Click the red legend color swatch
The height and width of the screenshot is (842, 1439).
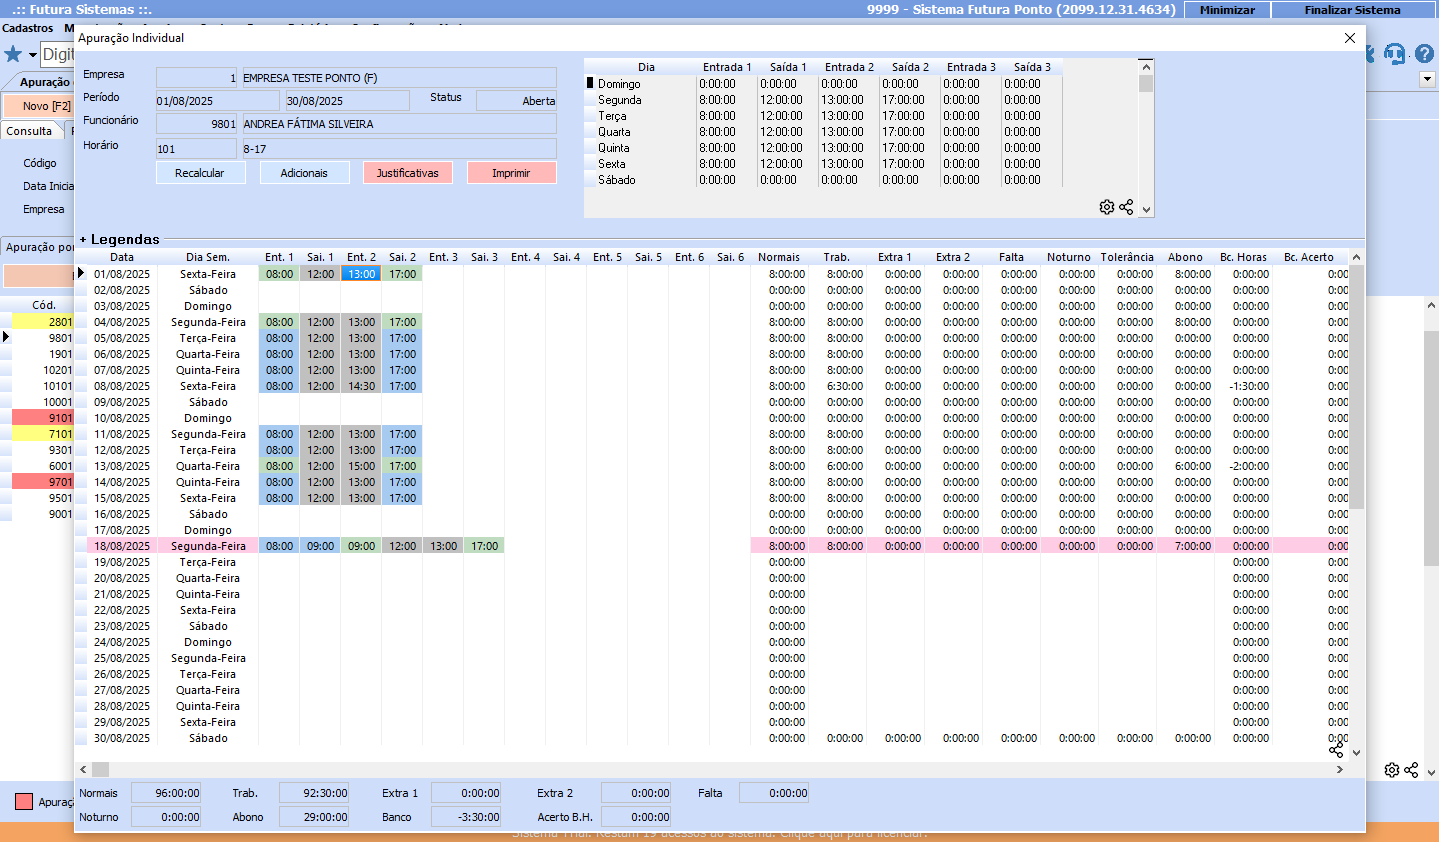tap(24, 801)
